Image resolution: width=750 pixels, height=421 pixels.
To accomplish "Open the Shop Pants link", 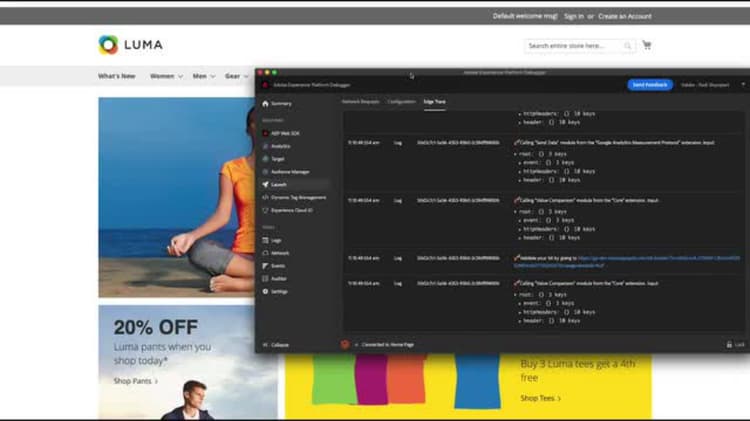I will (135, 381).
